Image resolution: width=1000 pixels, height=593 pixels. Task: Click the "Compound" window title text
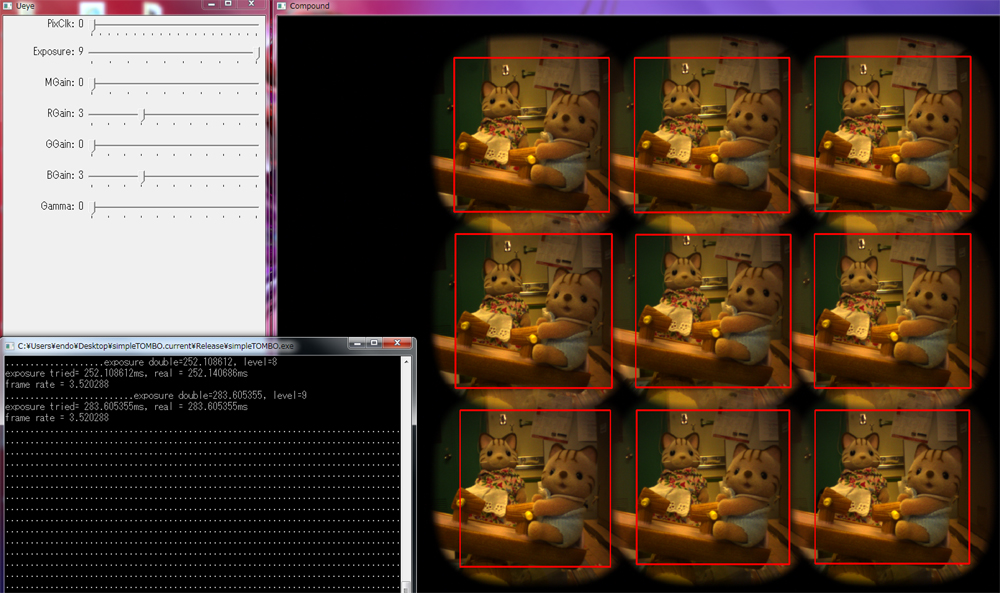(309, 6)
